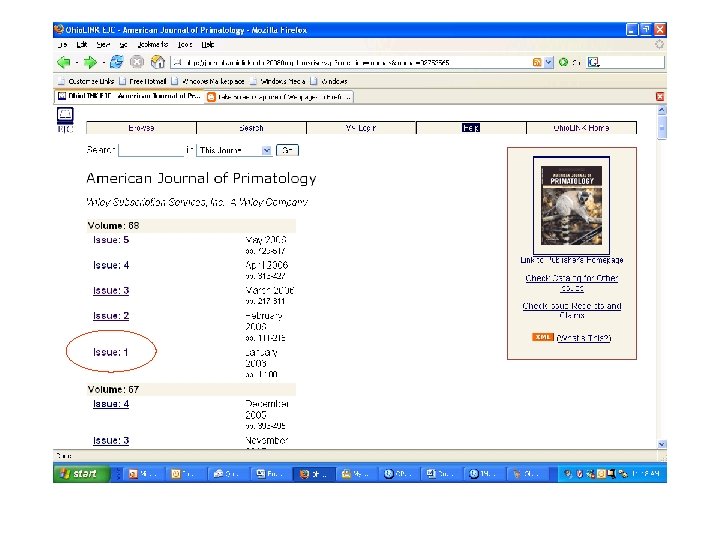Click Check Catalog for Other Copies link
The width and height of the screenshot is (720, 540).
click(572, 283)
